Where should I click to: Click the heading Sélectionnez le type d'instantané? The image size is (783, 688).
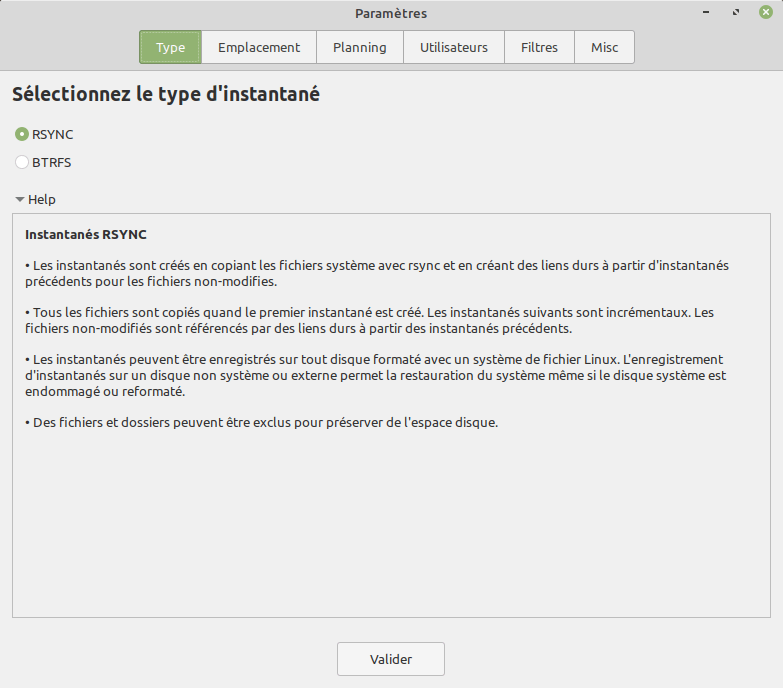(x=166, y=95)
